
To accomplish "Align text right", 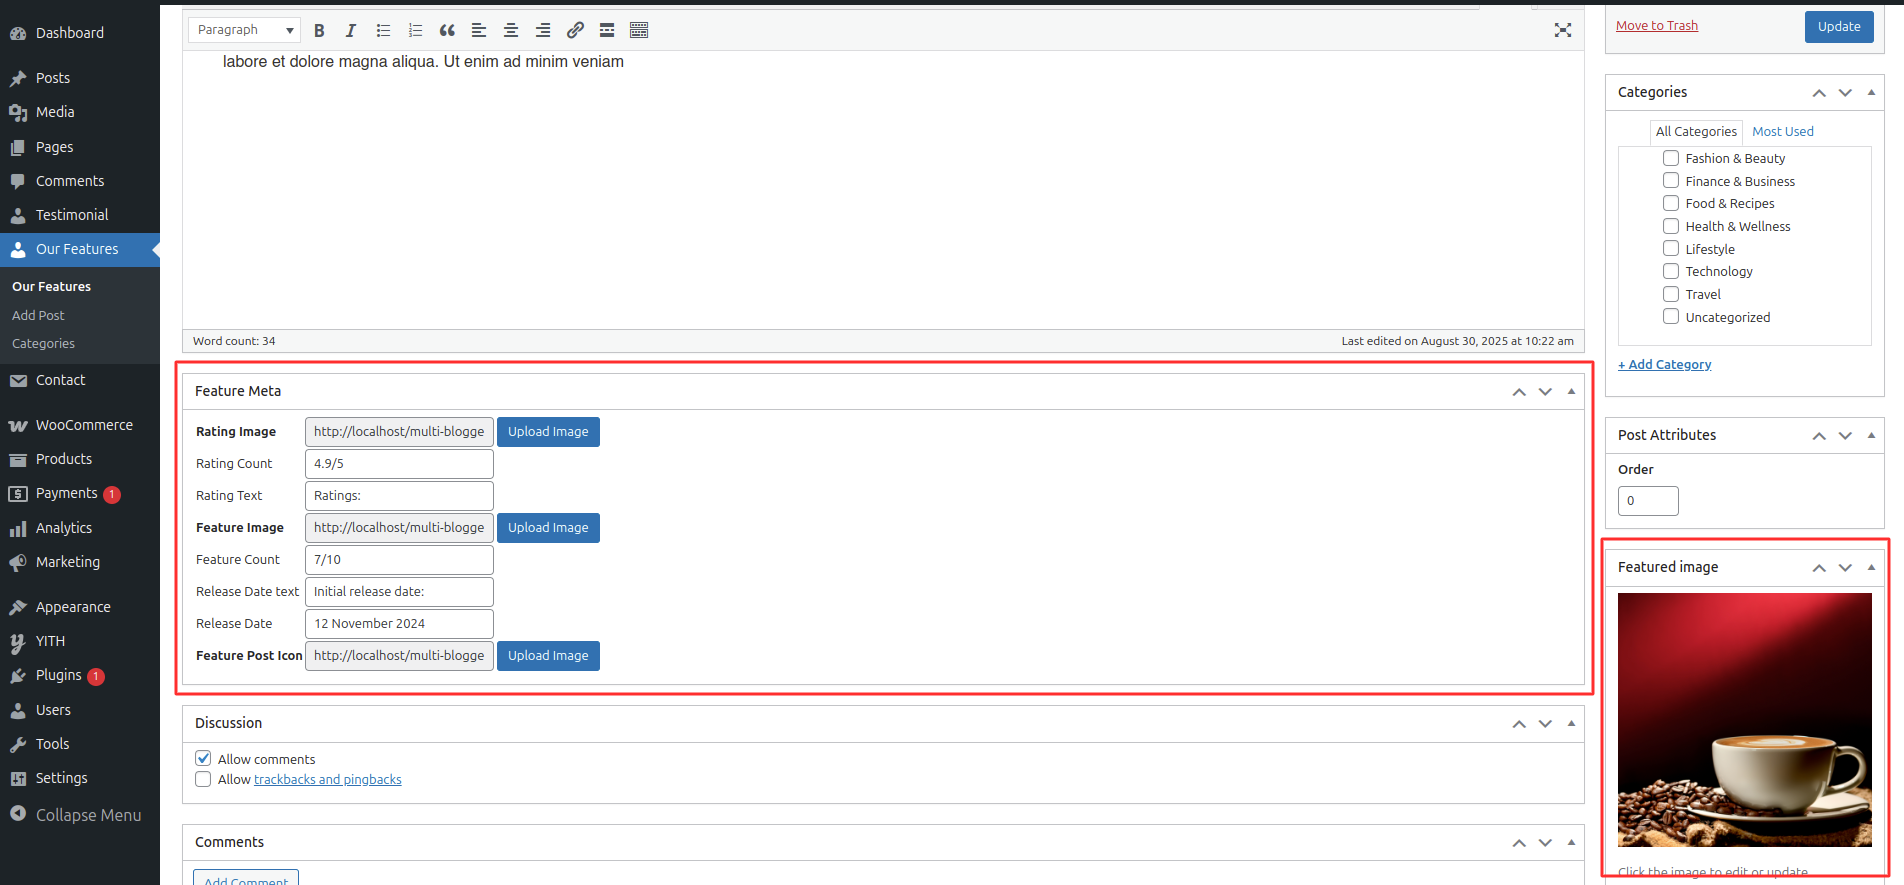I will (x=543, y=30).
